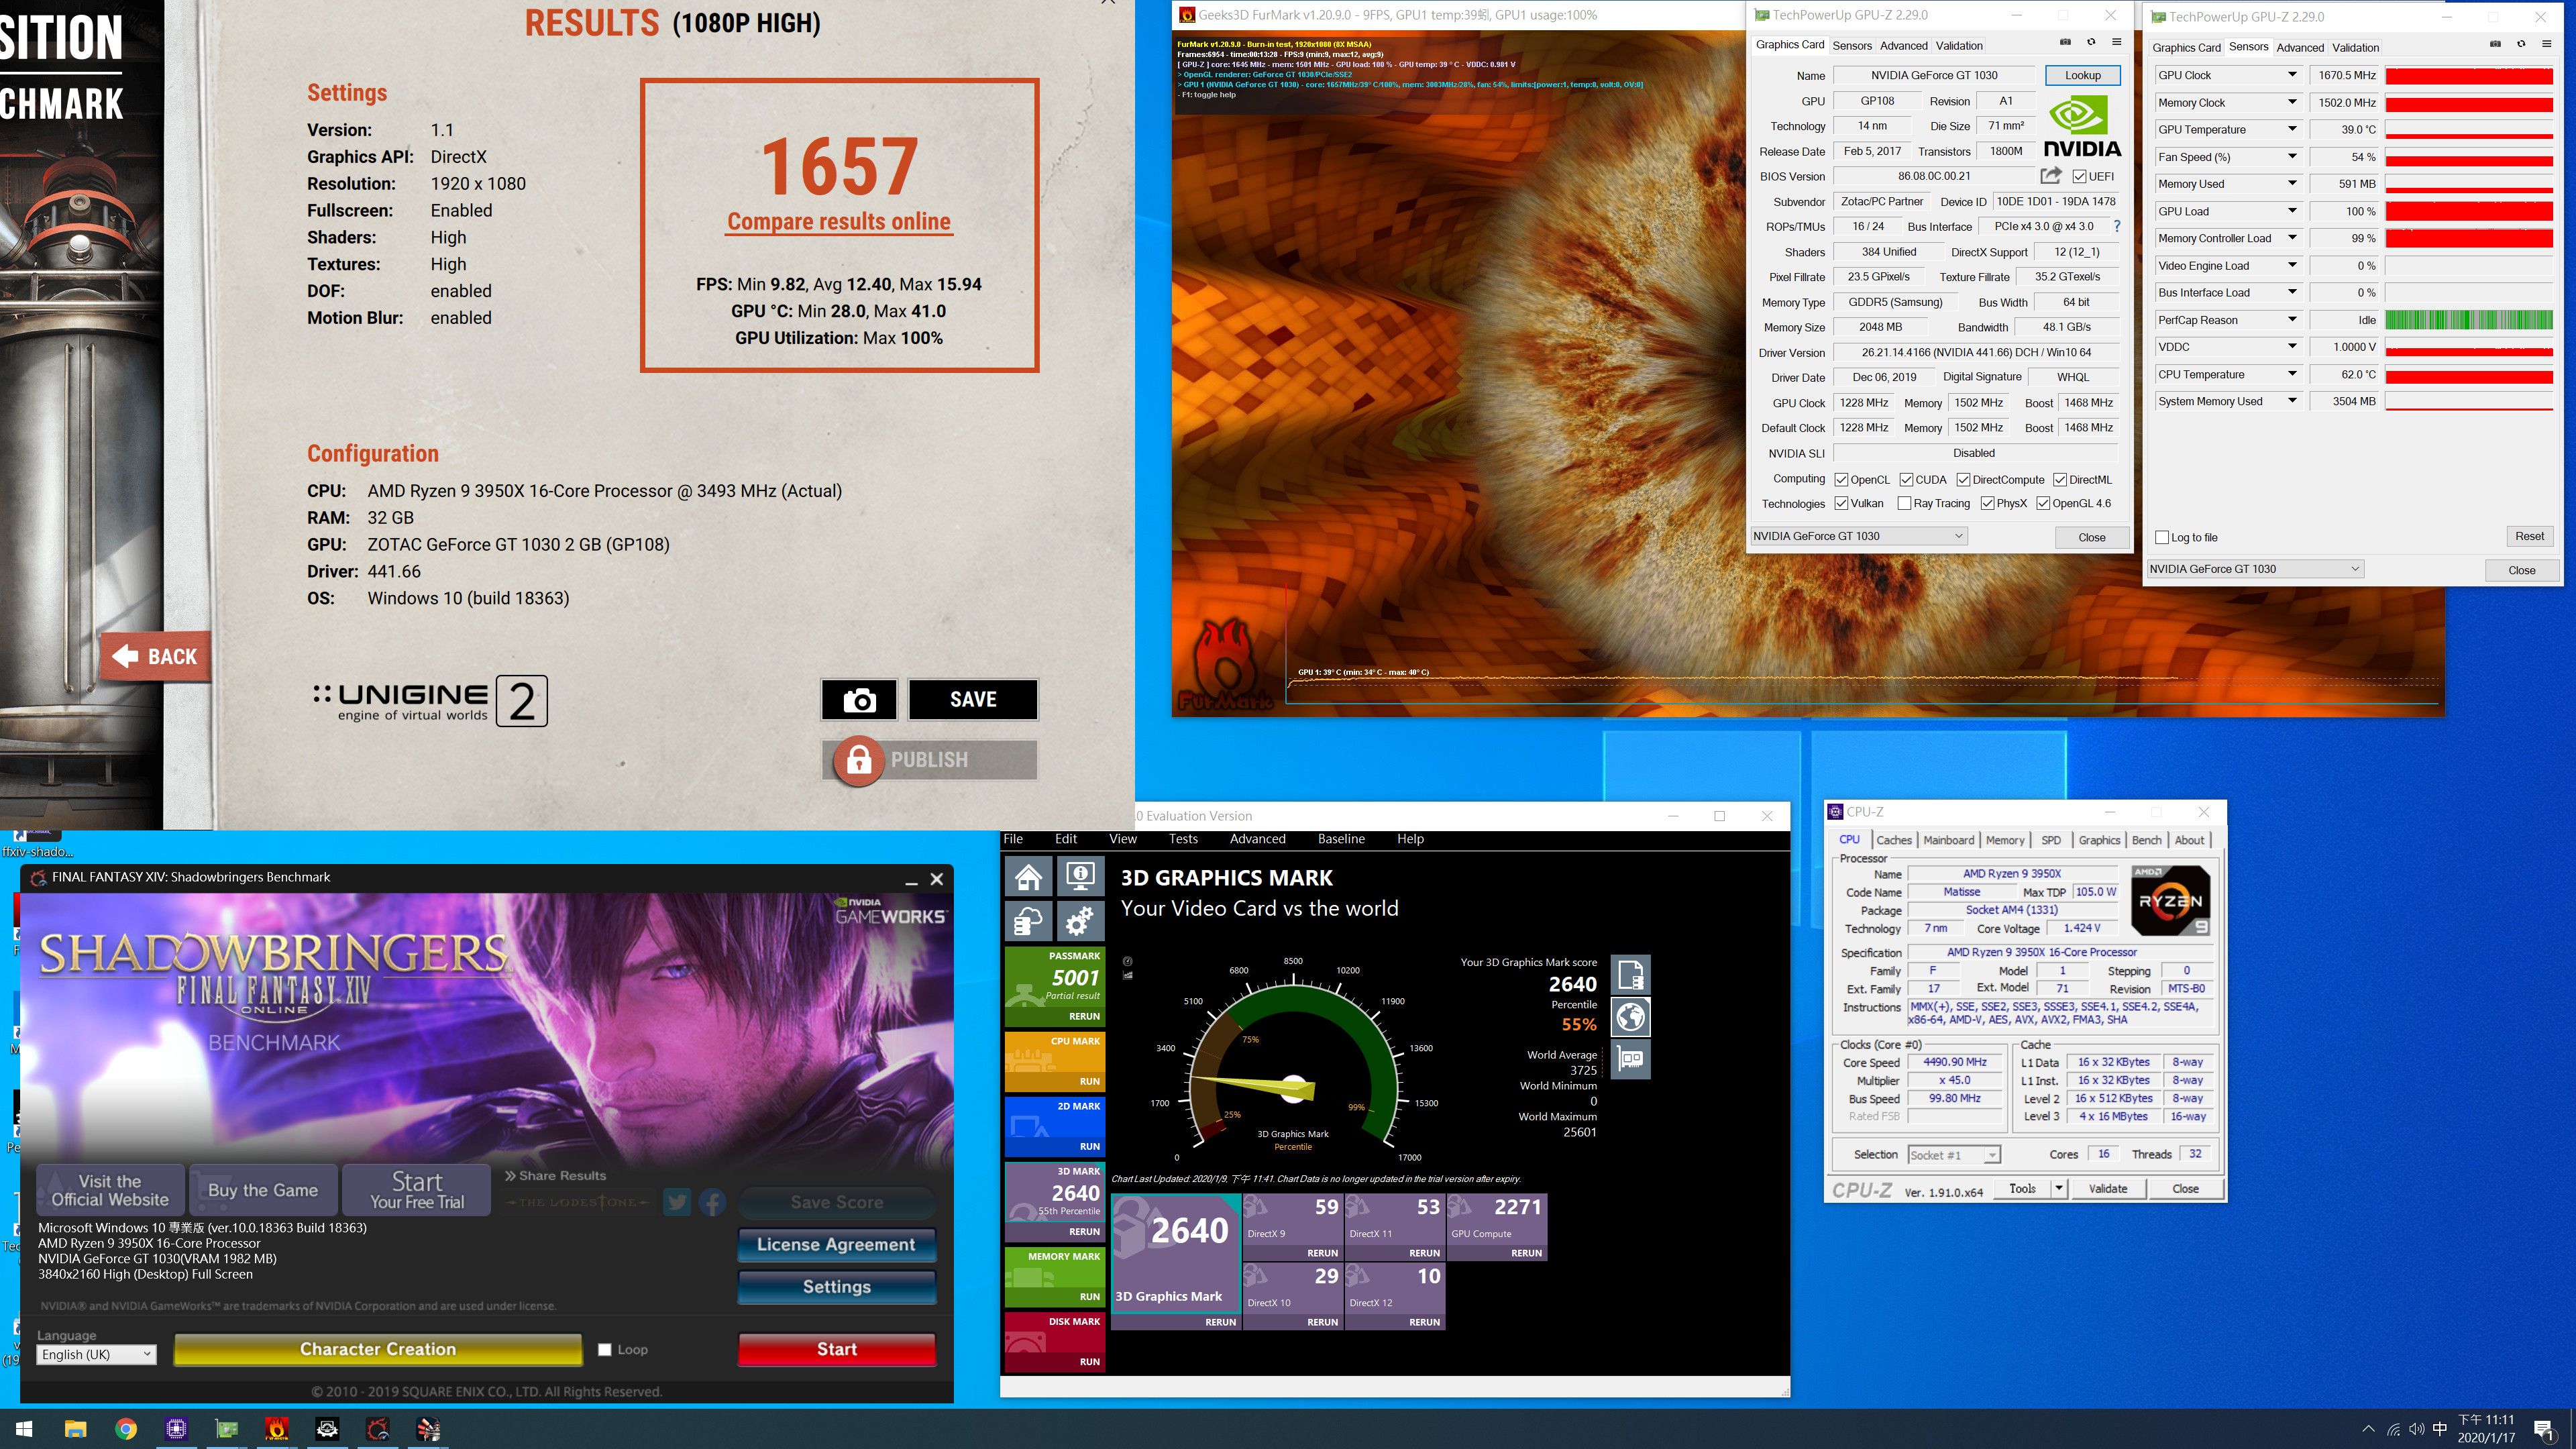2576x1449 pixels.
Task: Click Bus Interface question mark in GPU-Z
Action: click(2117, 227)
